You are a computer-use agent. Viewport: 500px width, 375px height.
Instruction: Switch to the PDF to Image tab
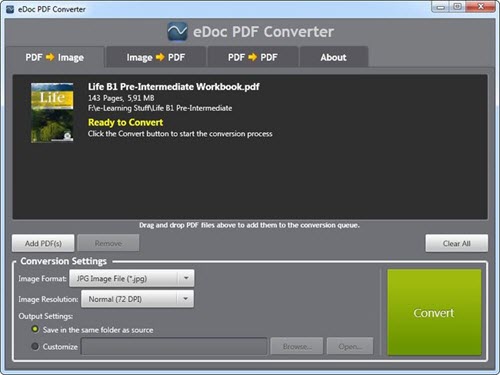55,57
